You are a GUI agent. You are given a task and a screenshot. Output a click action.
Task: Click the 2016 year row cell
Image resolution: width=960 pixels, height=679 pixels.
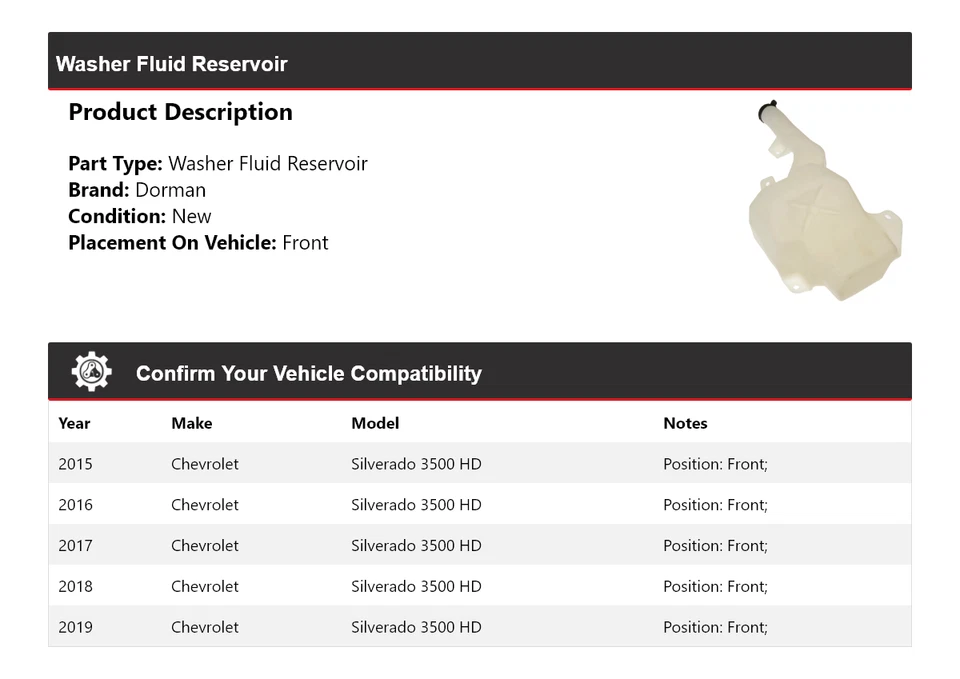pos(75,505)
